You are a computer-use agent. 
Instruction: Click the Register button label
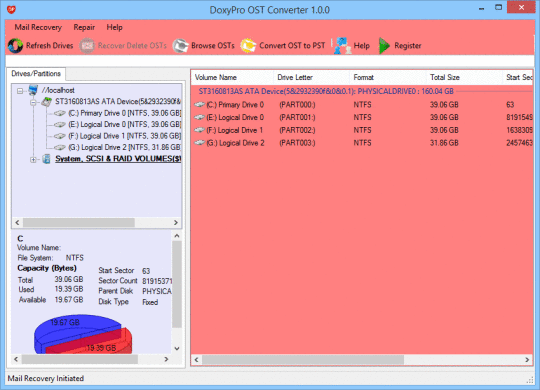(408, 45)
